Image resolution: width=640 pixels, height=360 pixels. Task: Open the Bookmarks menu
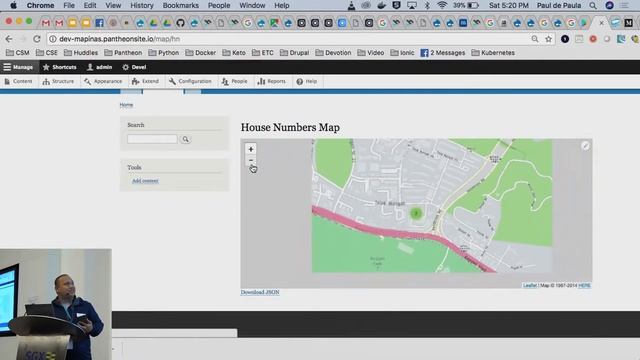[180, 5]
